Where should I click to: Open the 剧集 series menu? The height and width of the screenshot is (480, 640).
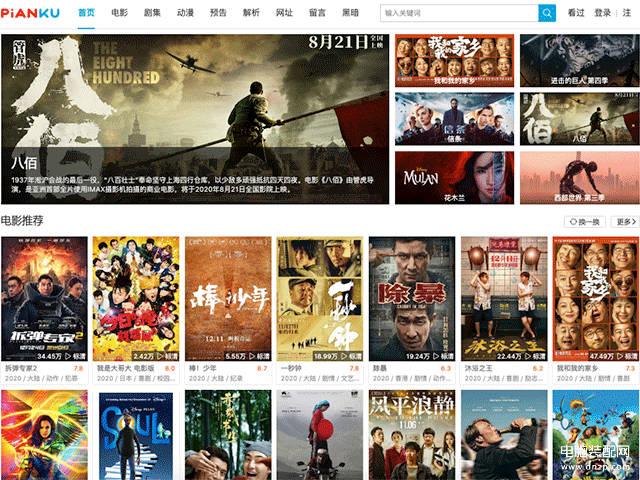pyautogui.click(x=152, y=13)
